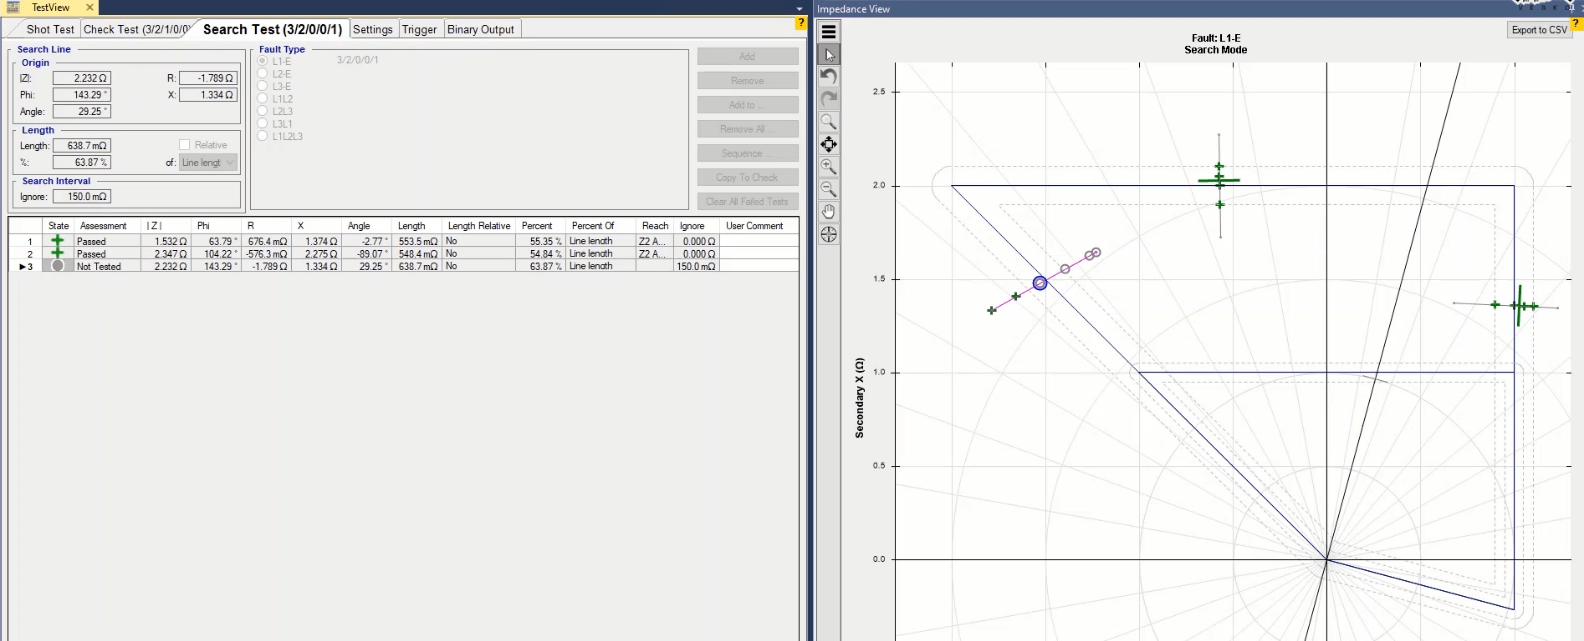The image size is (1584, 641).
Task: Open the Impedance View hamburger menu
Action: (829, 32)
